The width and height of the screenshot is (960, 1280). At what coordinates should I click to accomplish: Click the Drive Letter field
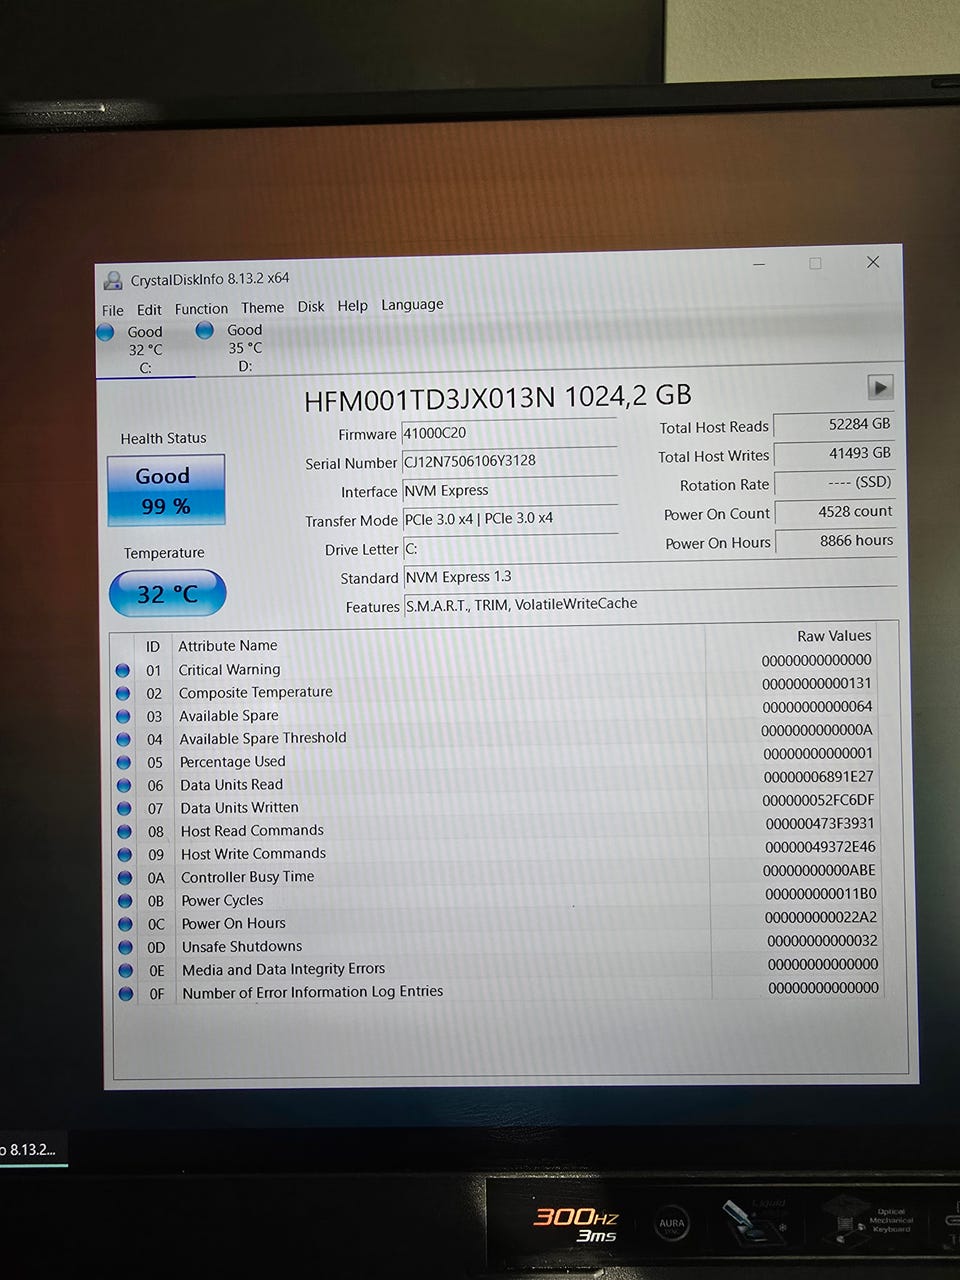click(x=510, y=548)
